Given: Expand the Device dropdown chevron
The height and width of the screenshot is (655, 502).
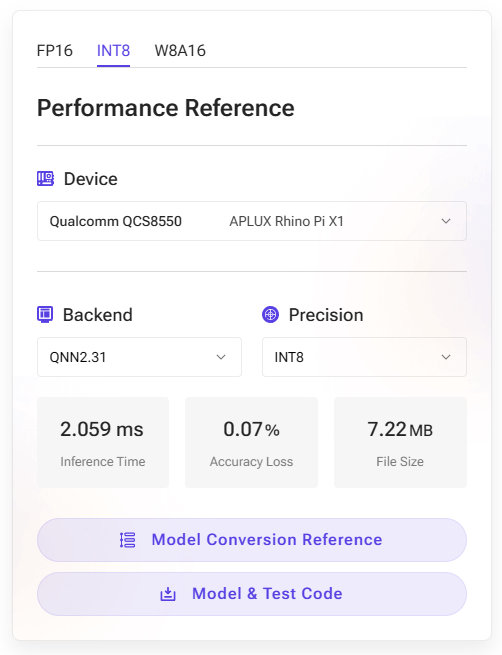Looking at the screenshot, I should point(446,221).
